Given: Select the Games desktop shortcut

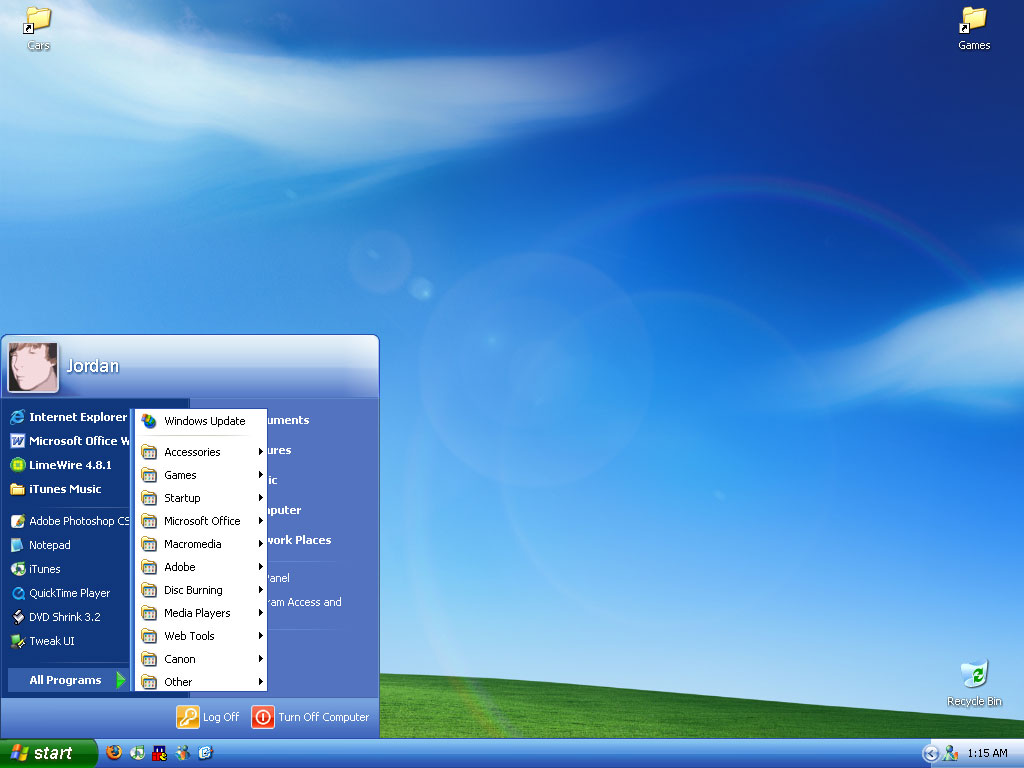Looking at the screenshot, I should (x=974, y=28).
